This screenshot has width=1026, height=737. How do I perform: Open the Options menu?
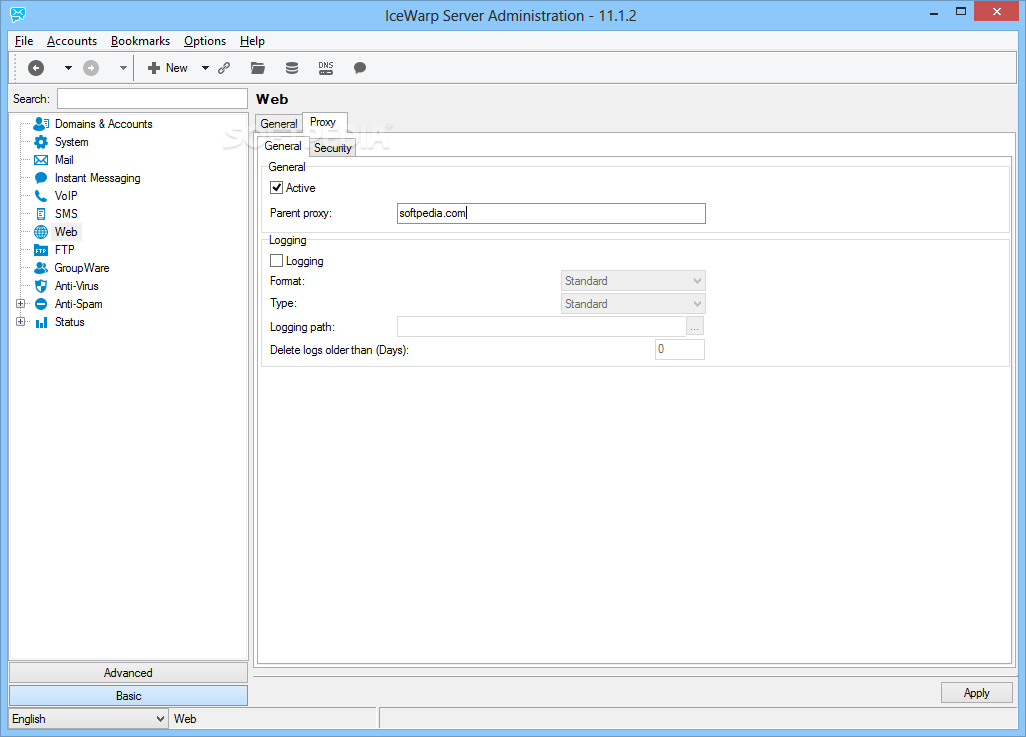tap(205, 41)
